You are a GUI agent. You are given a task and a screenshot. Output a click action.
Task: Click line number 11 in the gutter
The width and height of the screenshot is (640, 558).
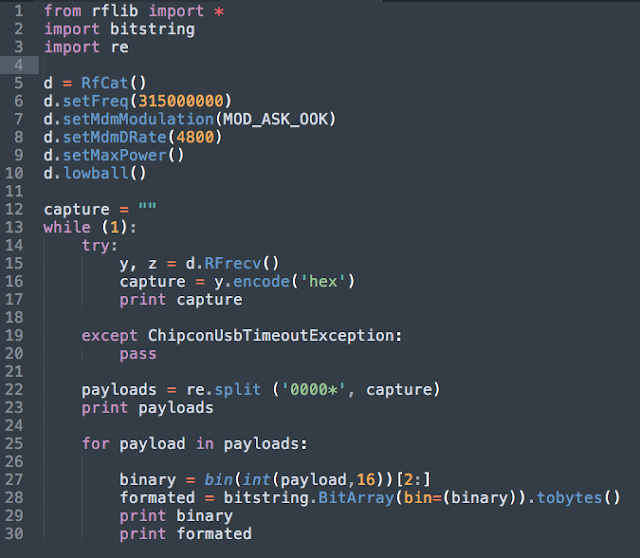[x=14, y=191]
